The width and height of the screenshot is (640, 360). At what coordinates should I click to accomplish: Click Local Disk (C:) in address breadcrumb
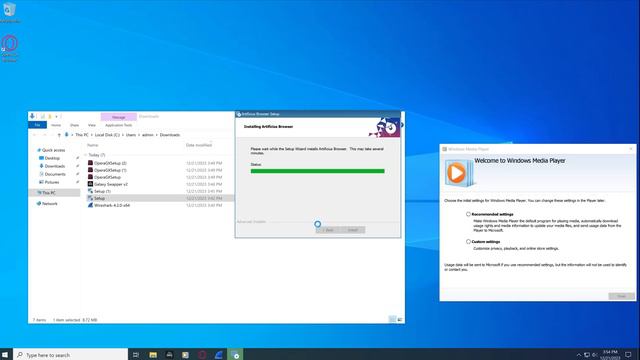(107, 135)
